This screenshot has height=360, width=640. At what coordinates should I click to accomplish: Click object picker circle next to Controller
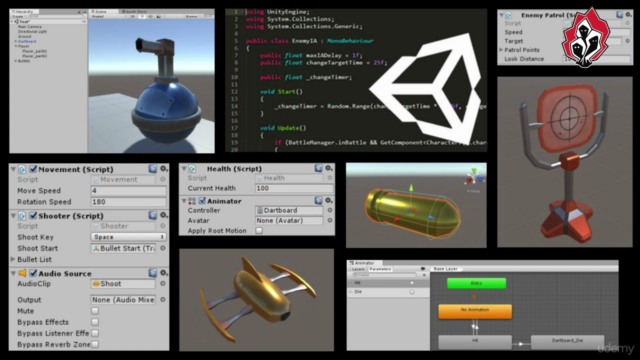pyautogui.click(x=329, y=210)
